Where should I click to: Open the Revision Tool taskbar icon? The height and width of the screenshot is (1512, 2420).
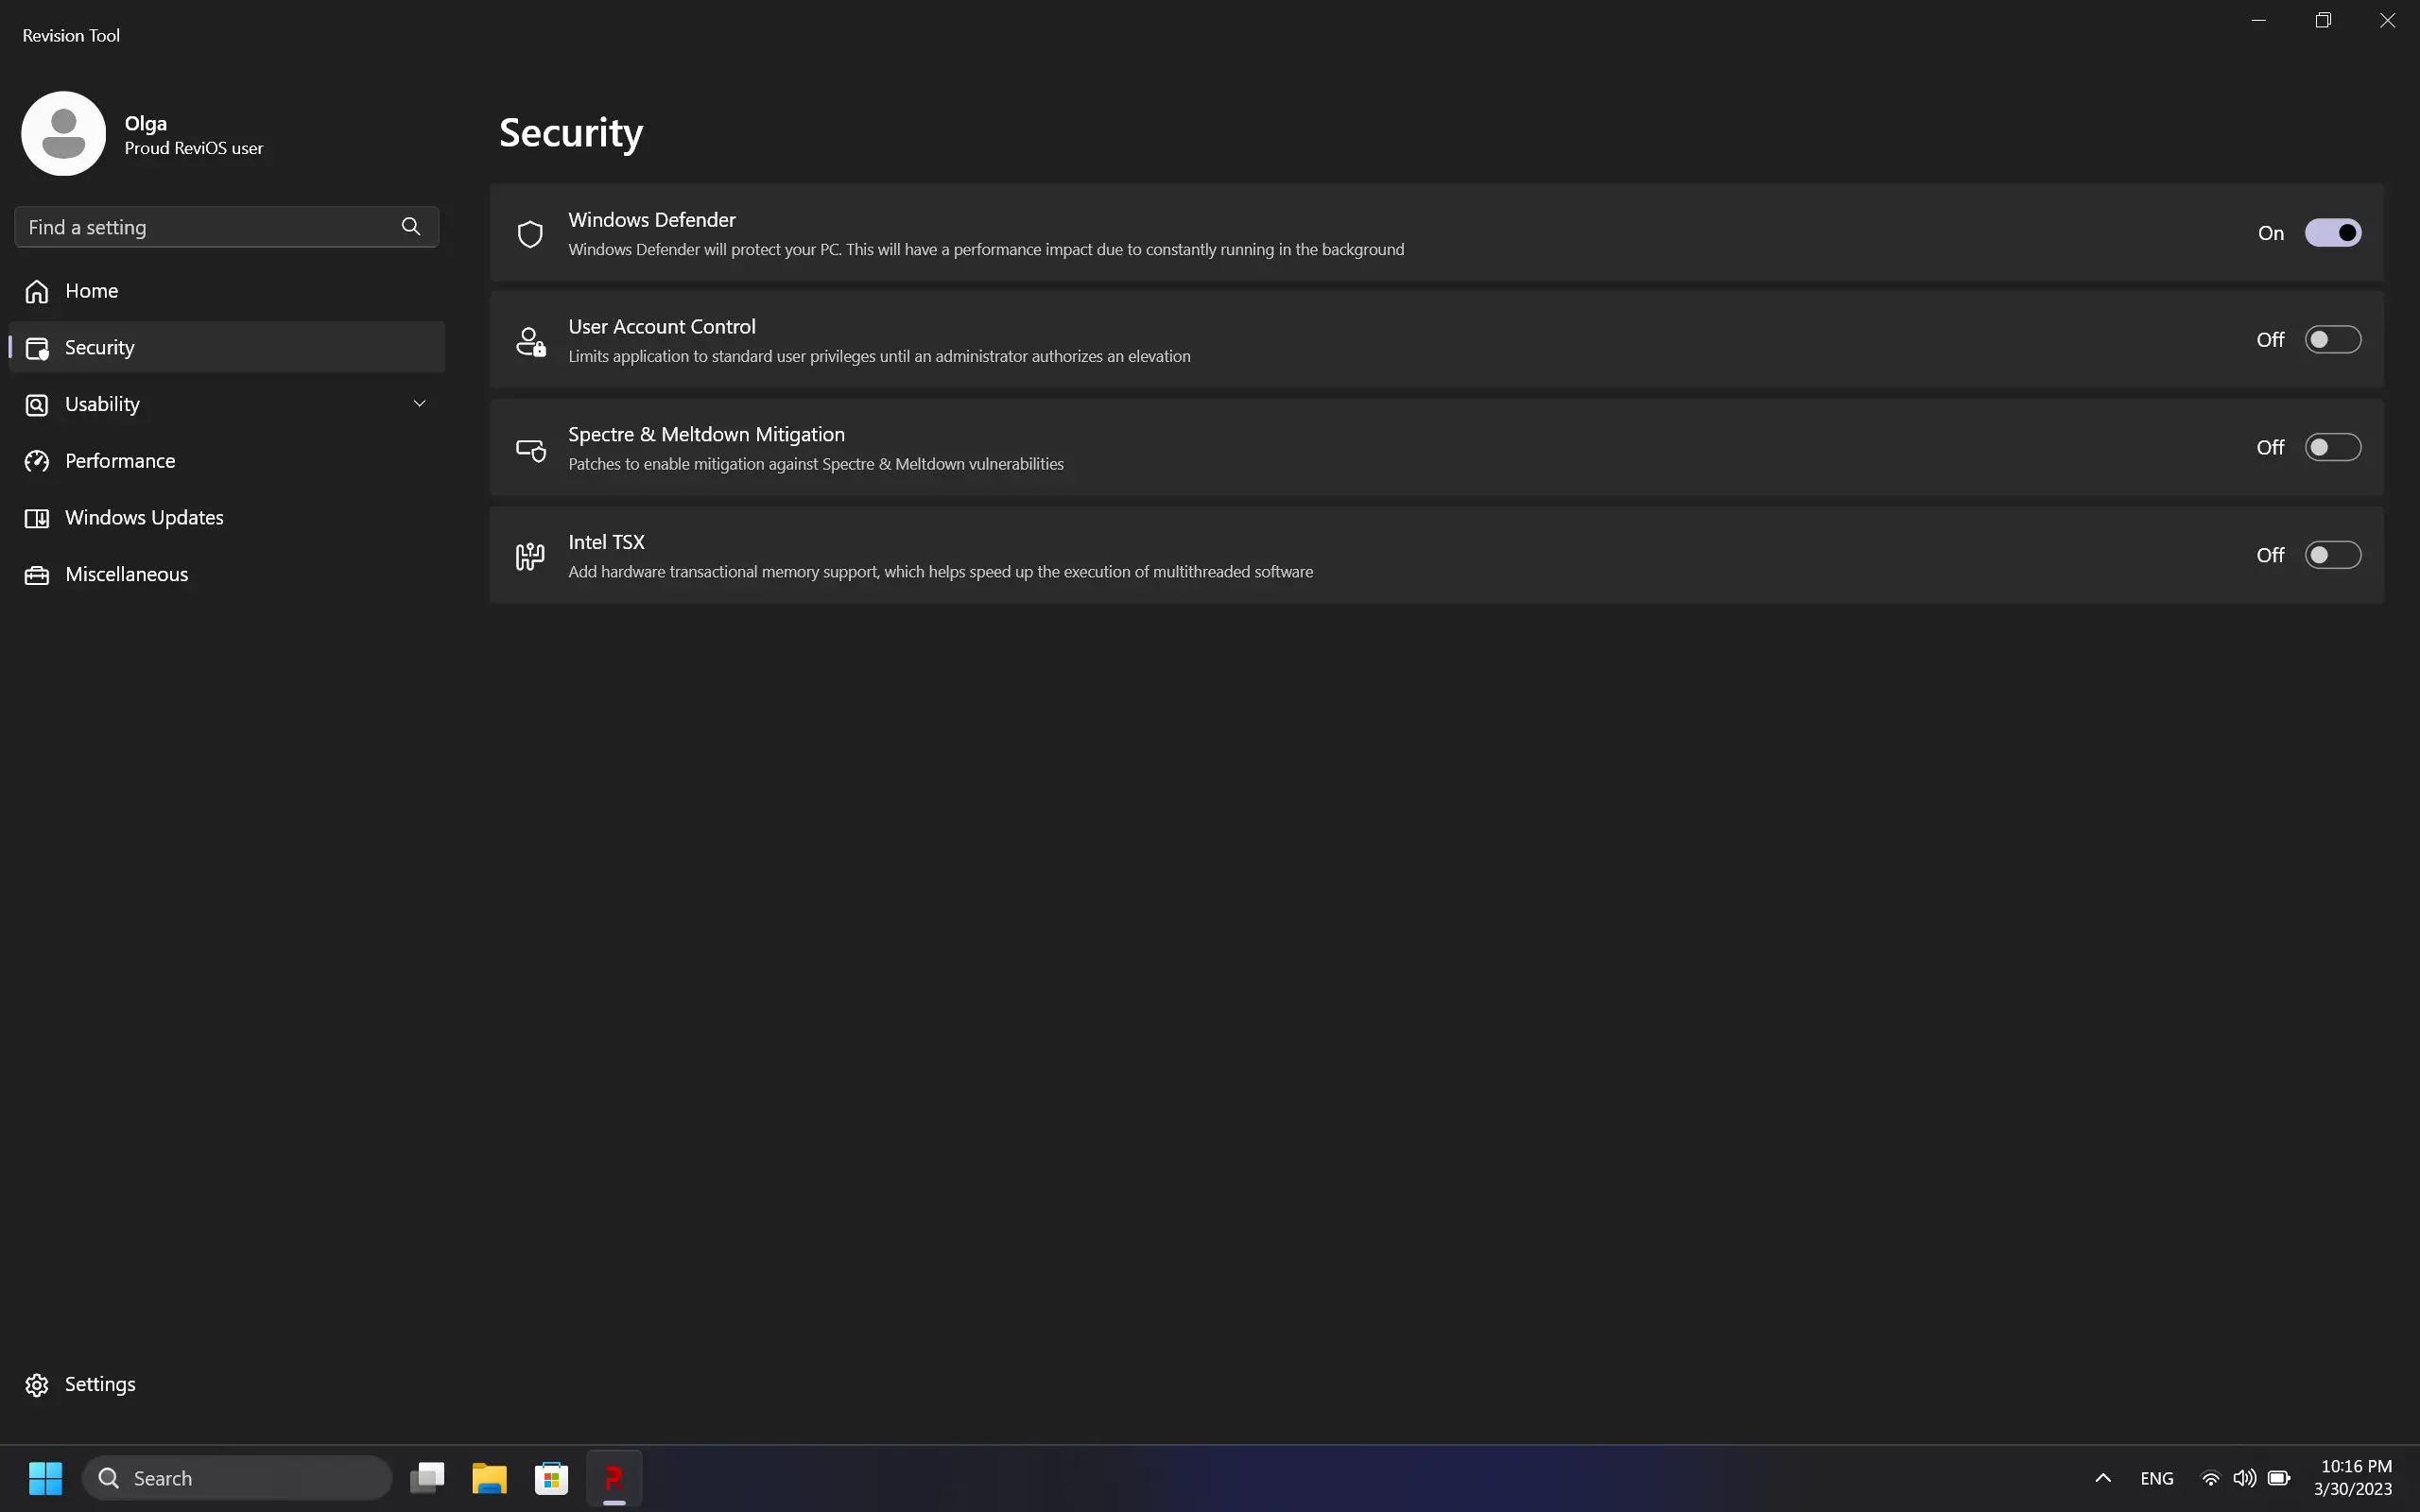[x=614, y=1477]
